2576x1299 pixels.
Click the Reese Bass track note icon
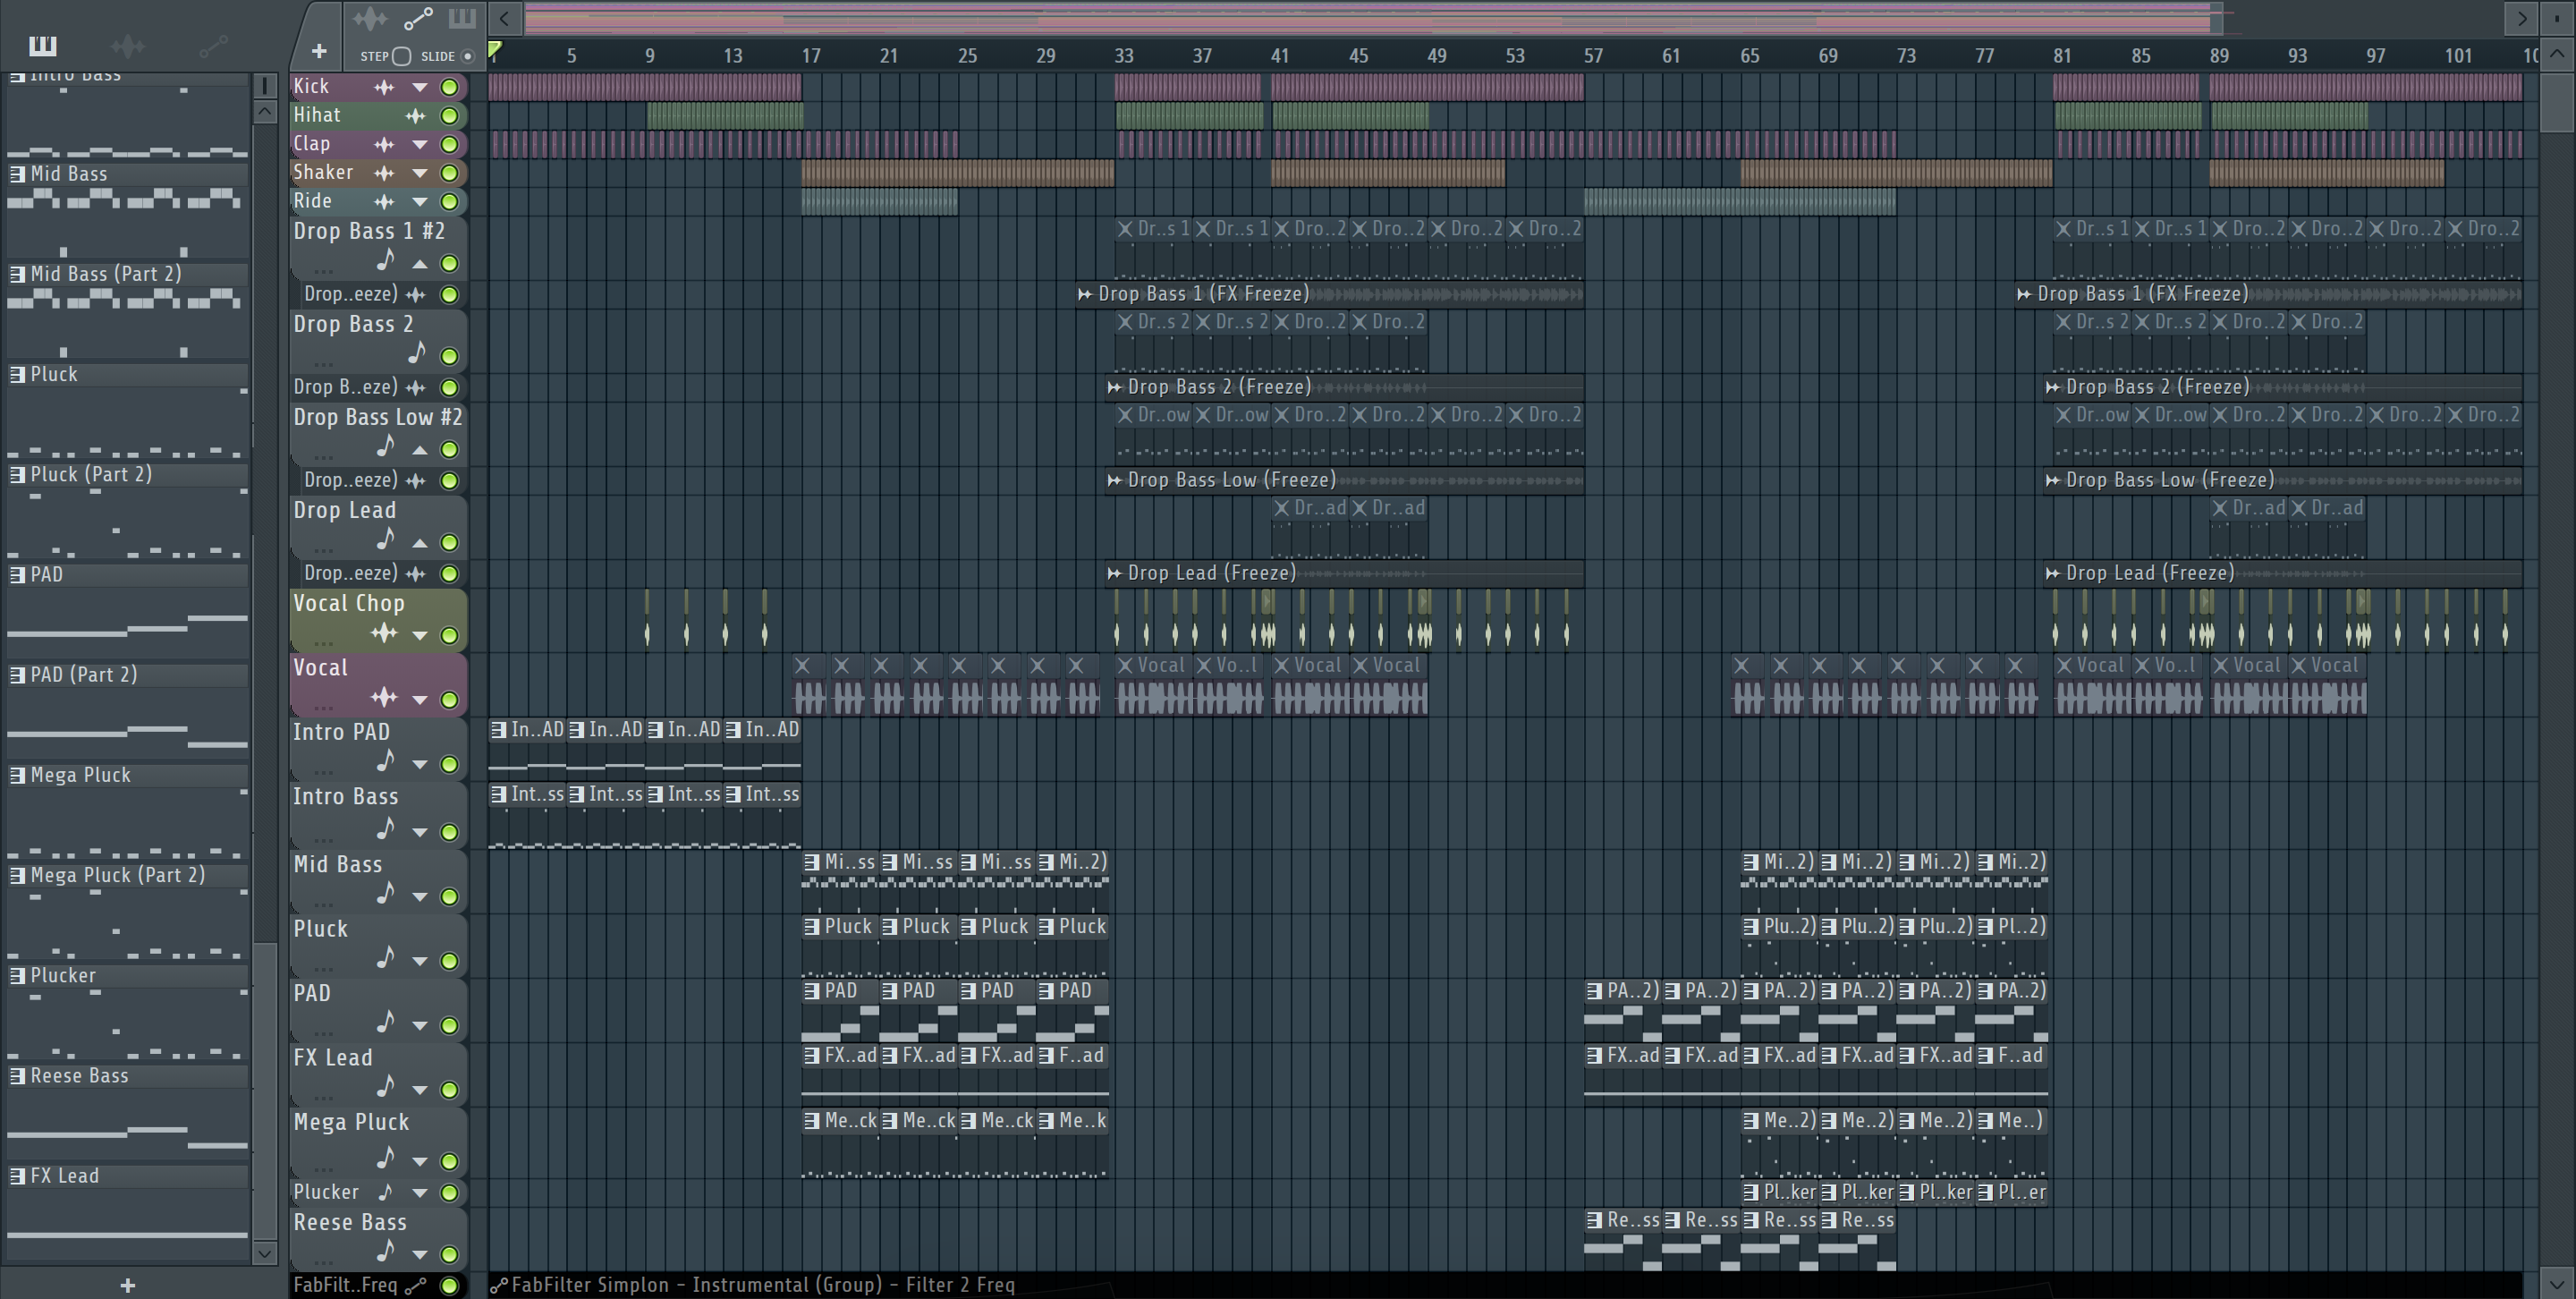(x=386, y=1251)
